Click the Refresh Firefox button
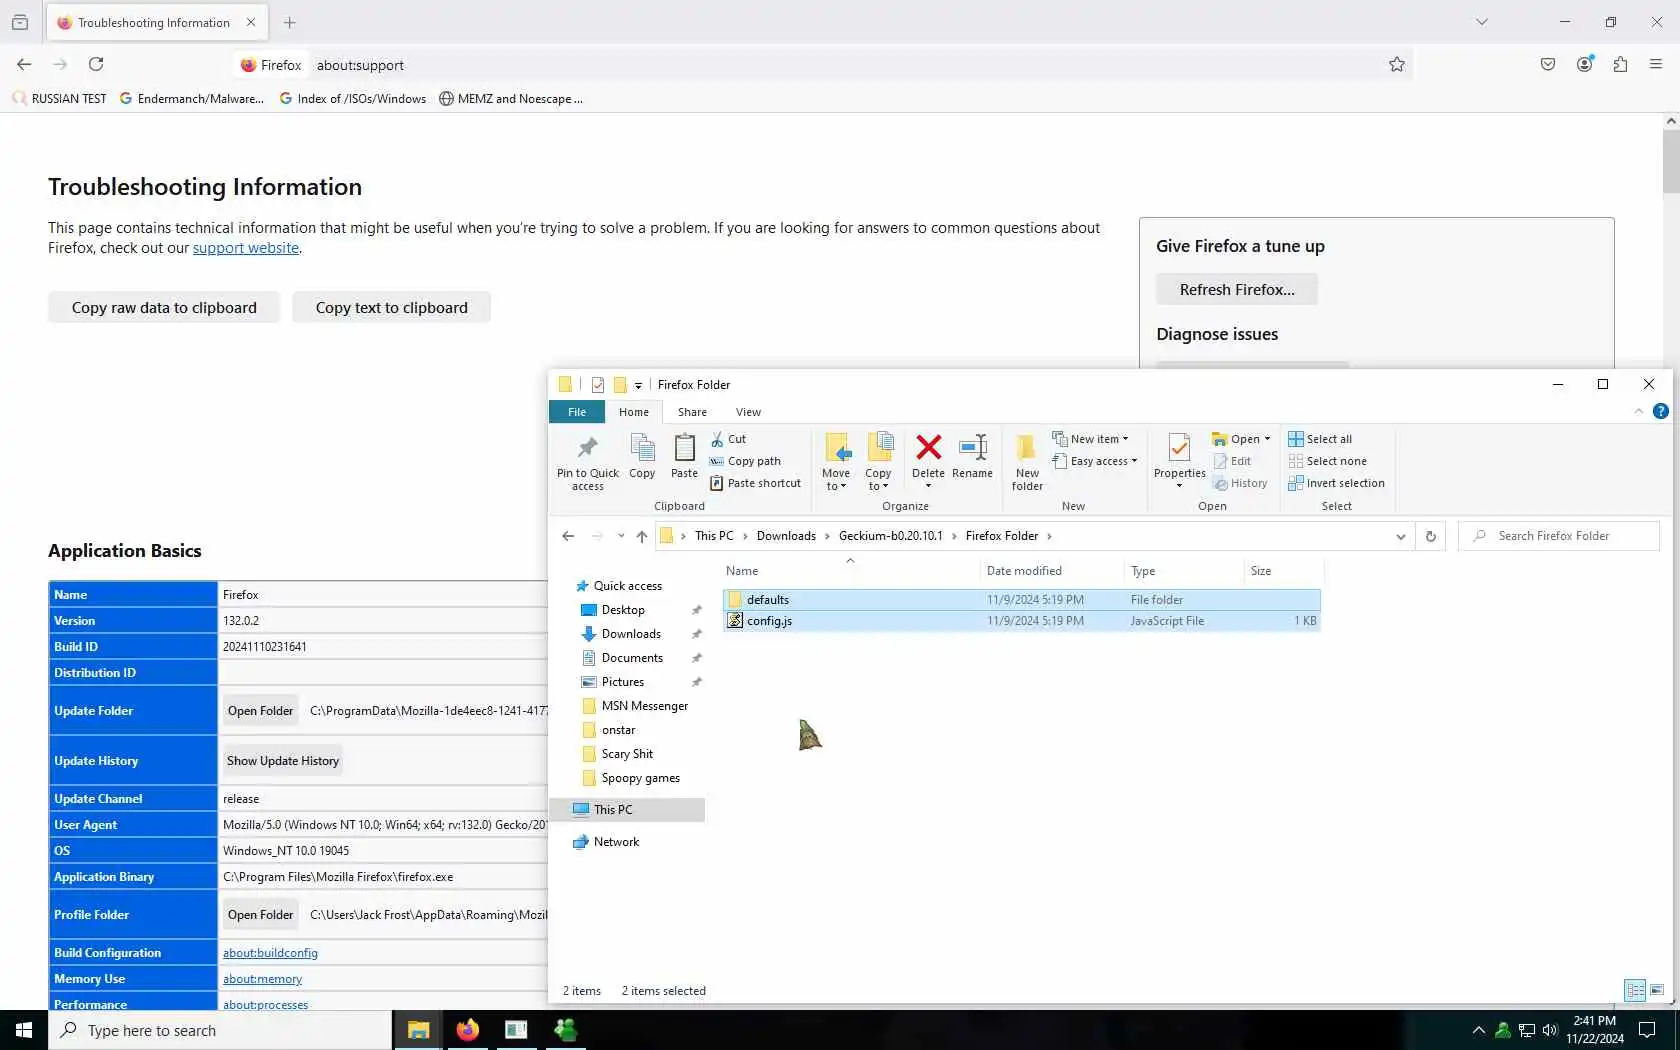The width and height of the screenshot is (1680, 1050). pos(1237,289)
